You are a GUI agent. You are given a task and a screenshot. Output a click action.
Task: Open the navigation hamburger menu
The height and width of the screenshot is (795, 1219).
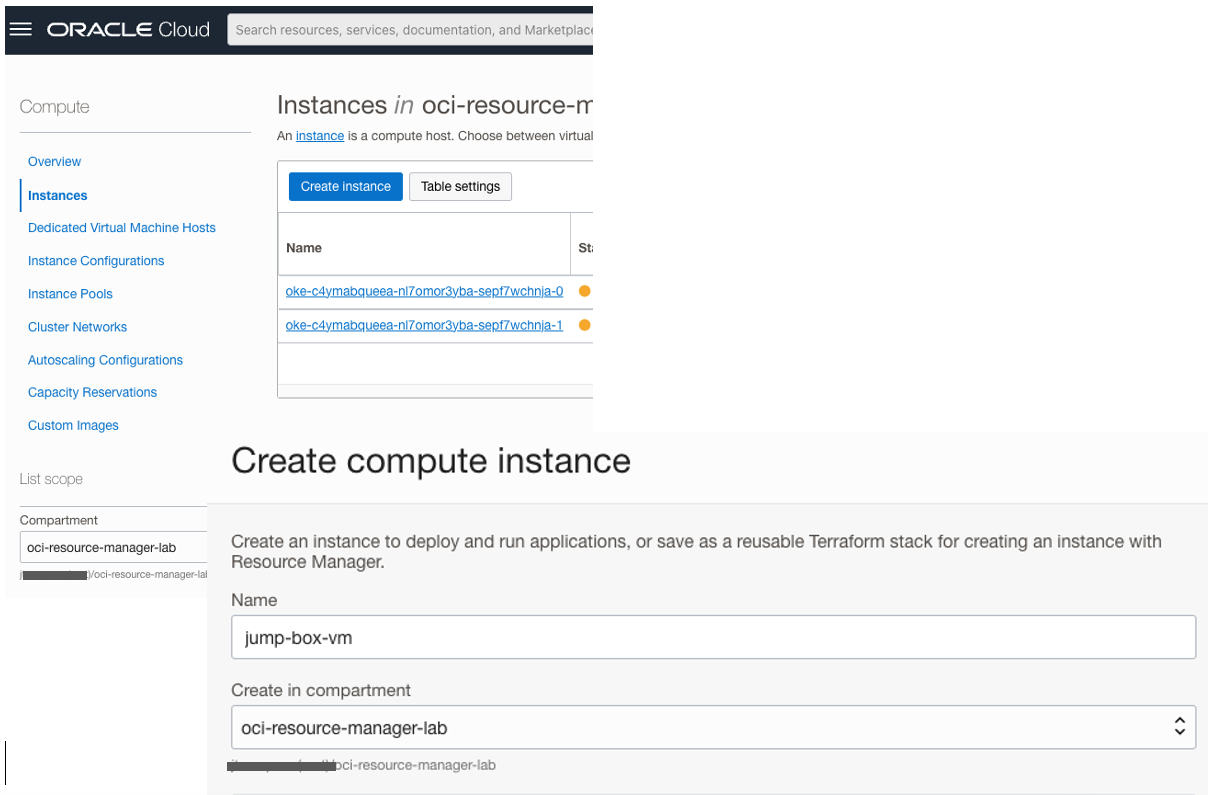coord(20,29)
